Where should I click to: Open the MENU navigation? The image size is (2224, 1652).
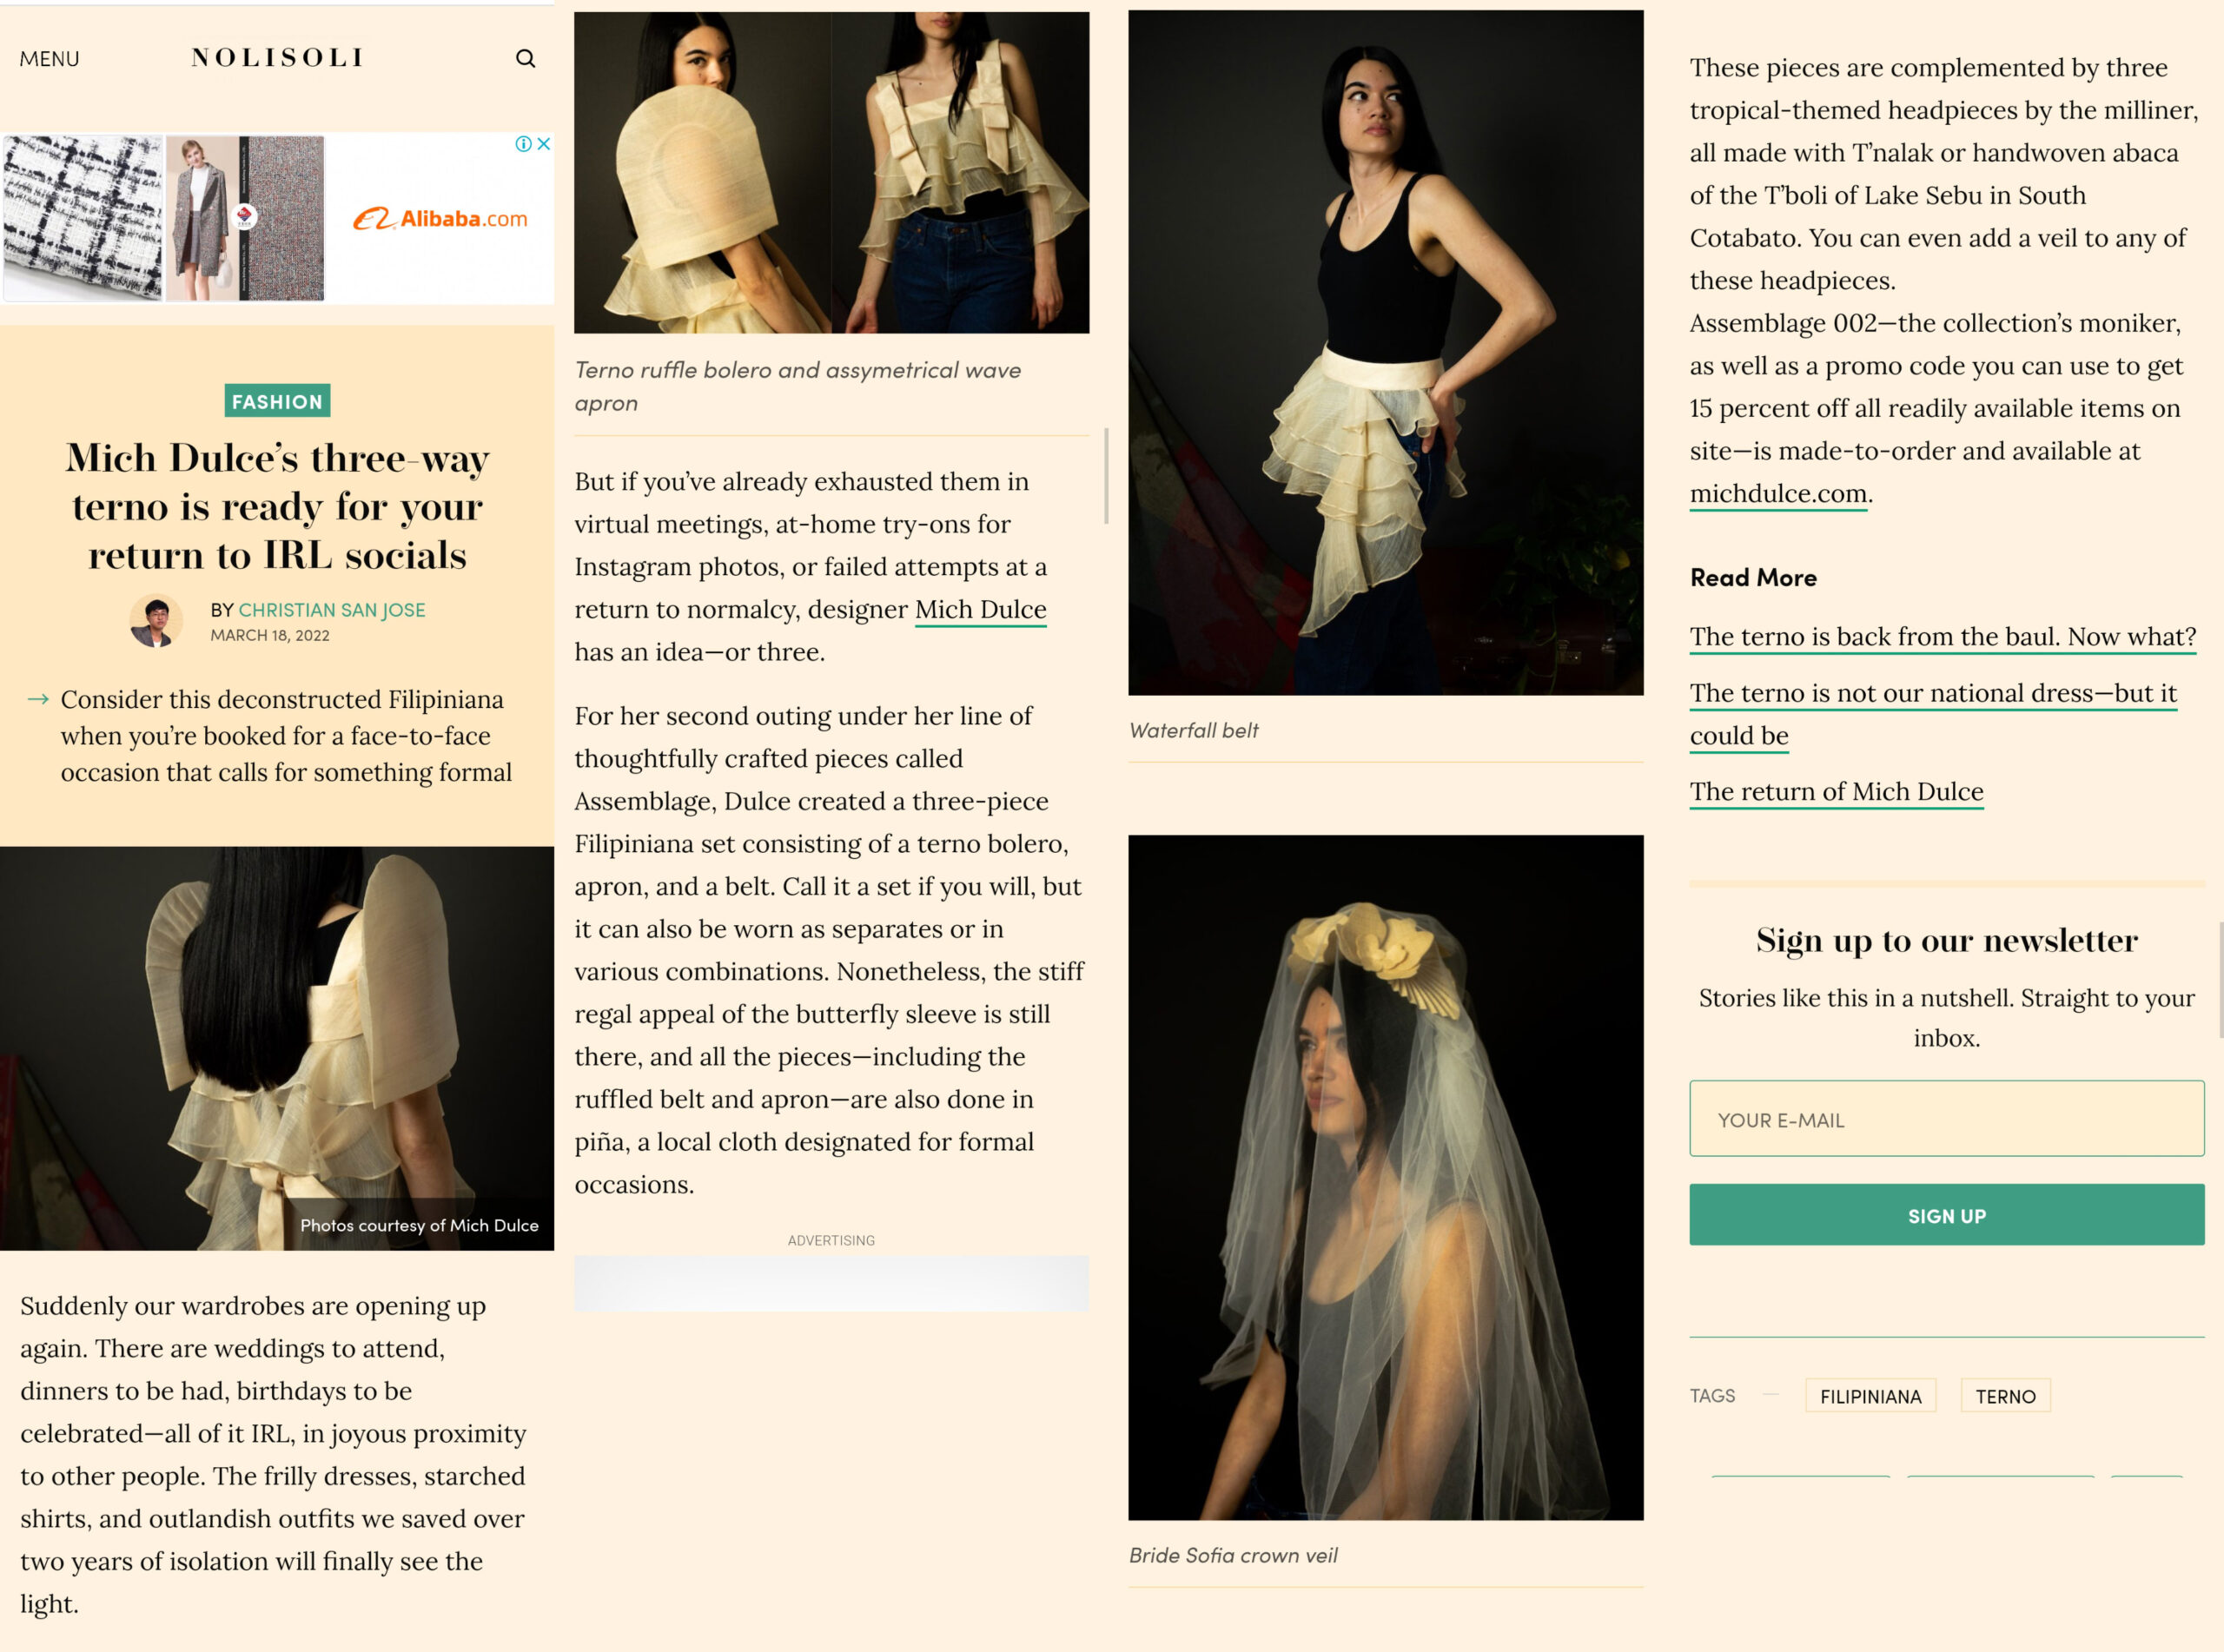coord(49,59)
